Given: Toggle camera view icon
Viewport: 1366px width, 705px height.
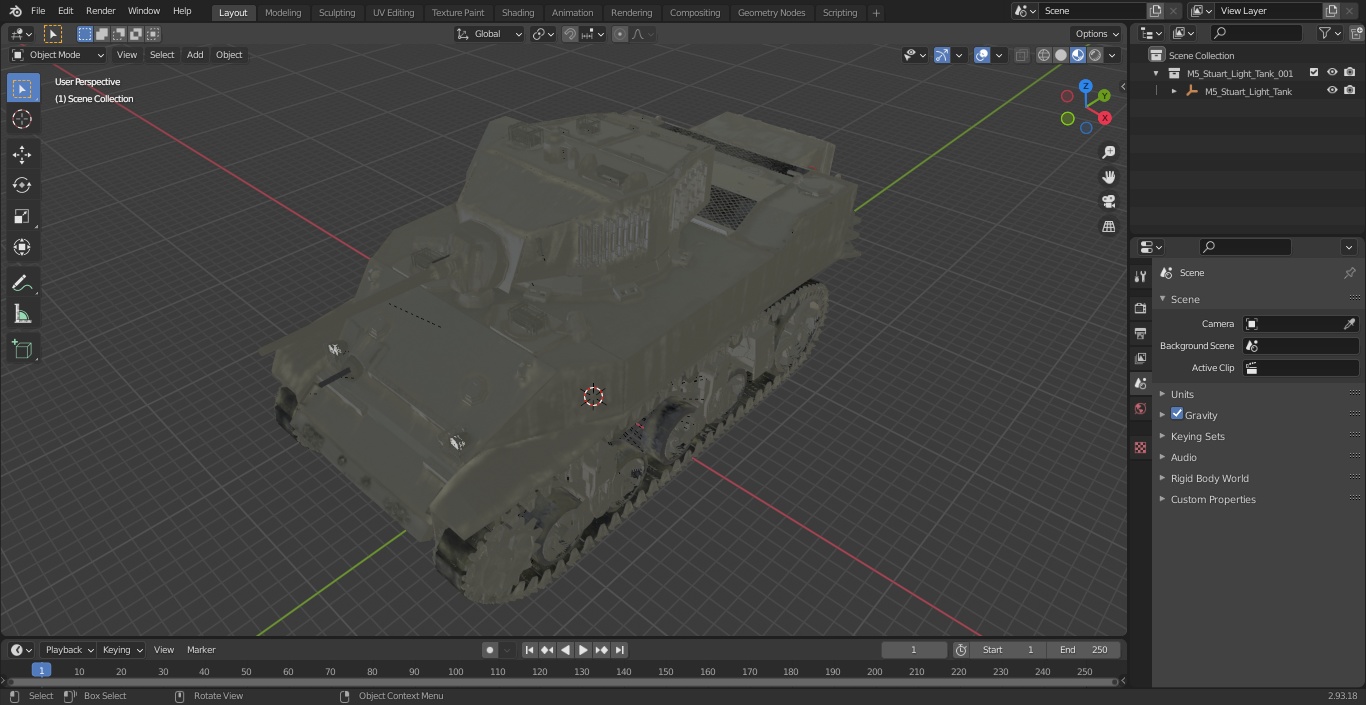Looking at the screenshot, I should [1108, 202].
